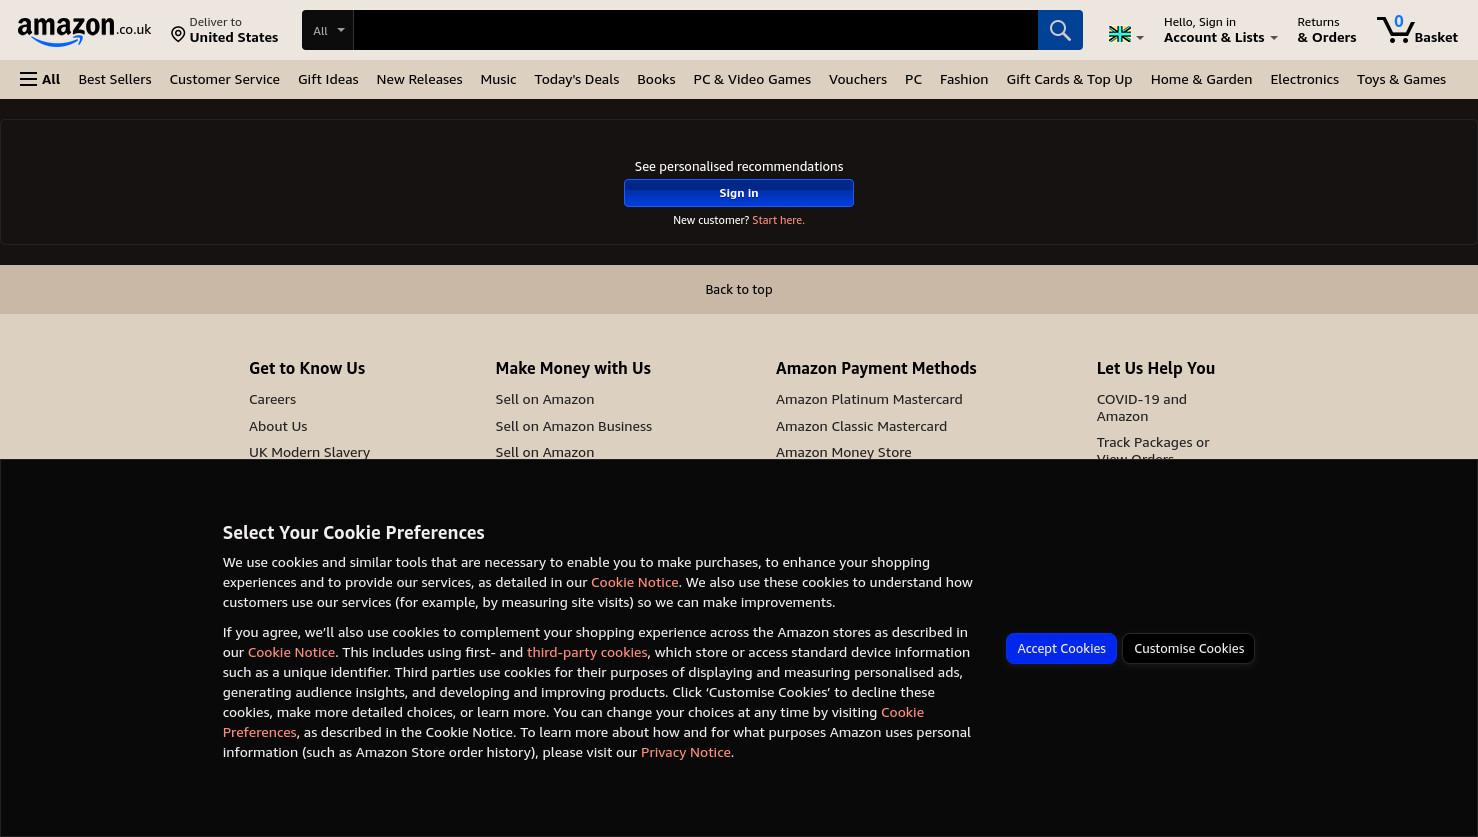The height and width of the screenshot is (837, 1478).
Task: Open New Releases
Action: coord(419,79)
